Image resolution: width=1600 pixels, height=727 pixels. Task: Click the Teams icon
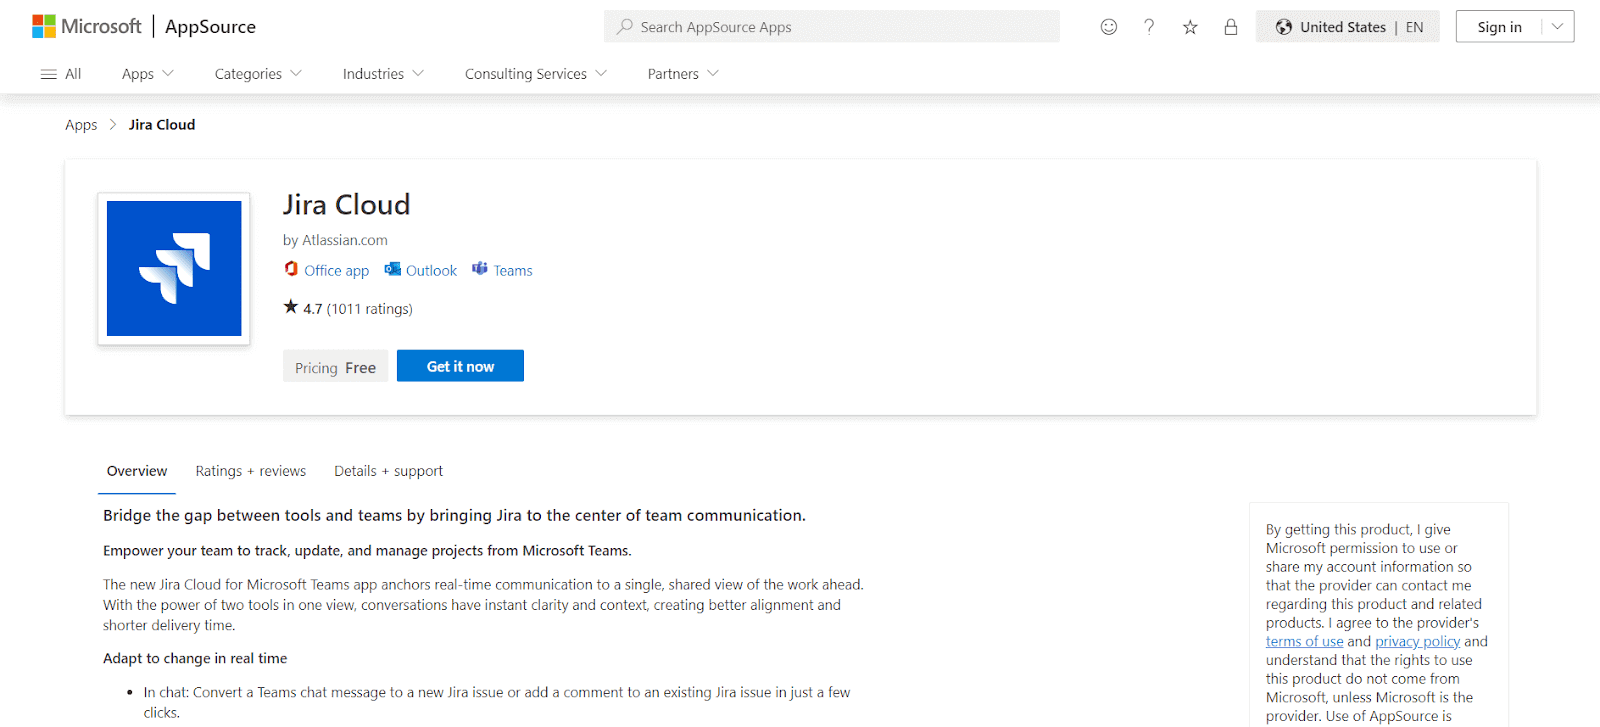(481, 269)
